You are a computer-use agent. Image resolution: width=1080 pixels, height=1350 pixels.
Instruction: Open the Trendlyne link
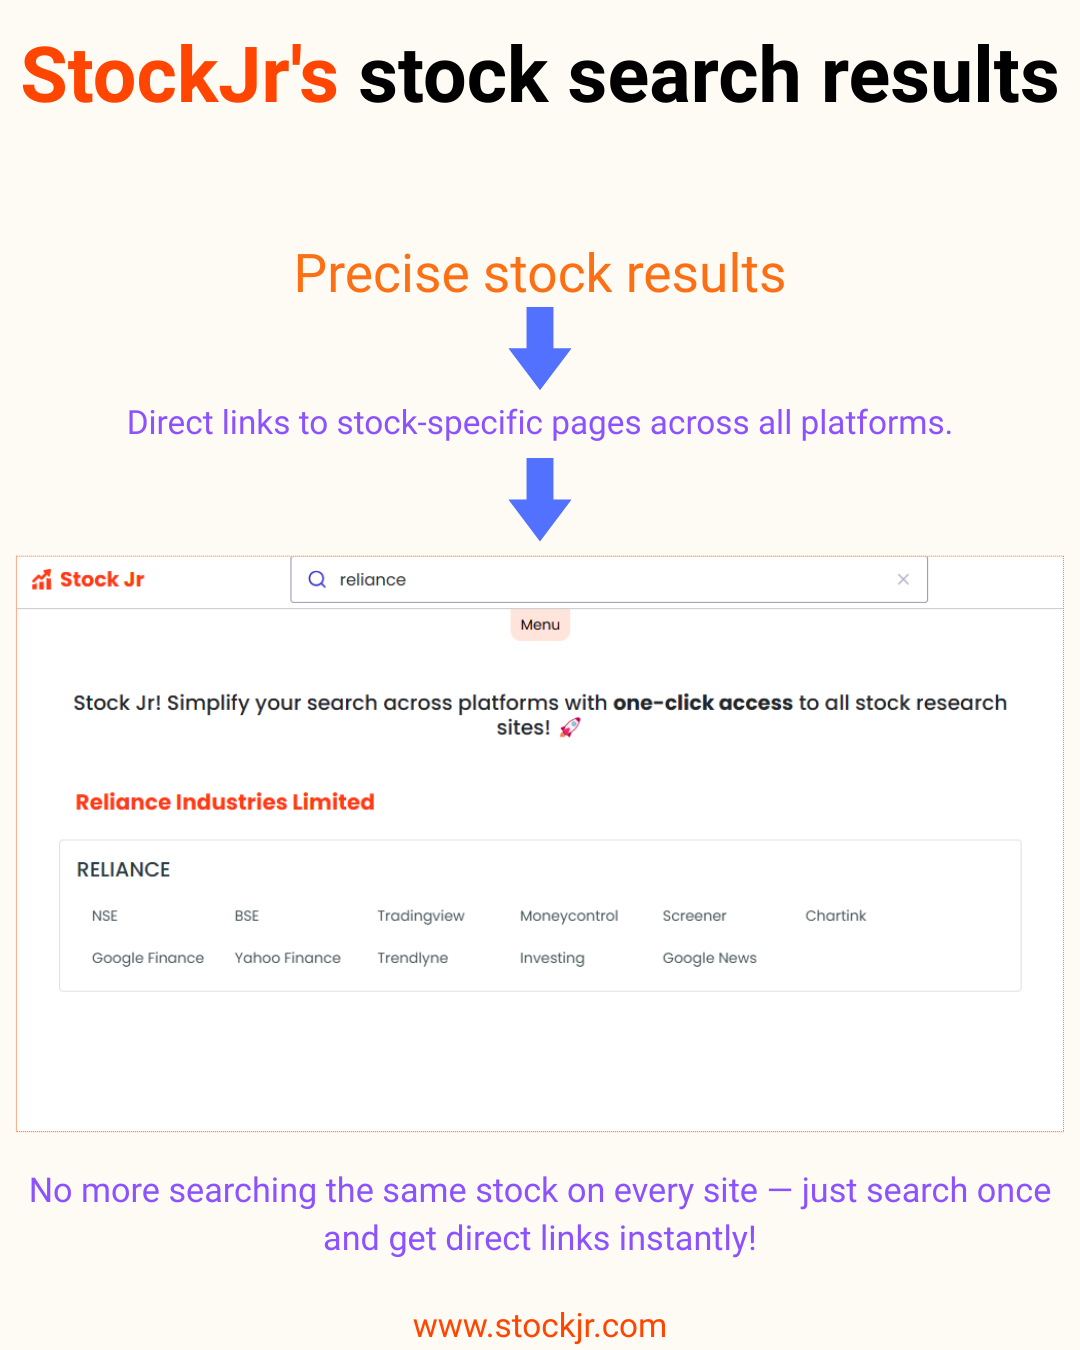point(413,958)
